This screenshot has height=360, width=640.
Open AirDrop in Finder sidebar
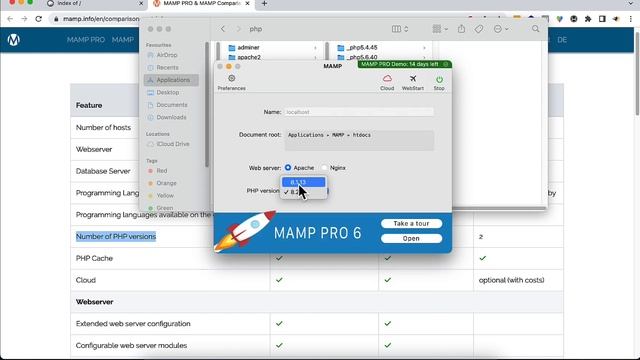coord(167,55)
